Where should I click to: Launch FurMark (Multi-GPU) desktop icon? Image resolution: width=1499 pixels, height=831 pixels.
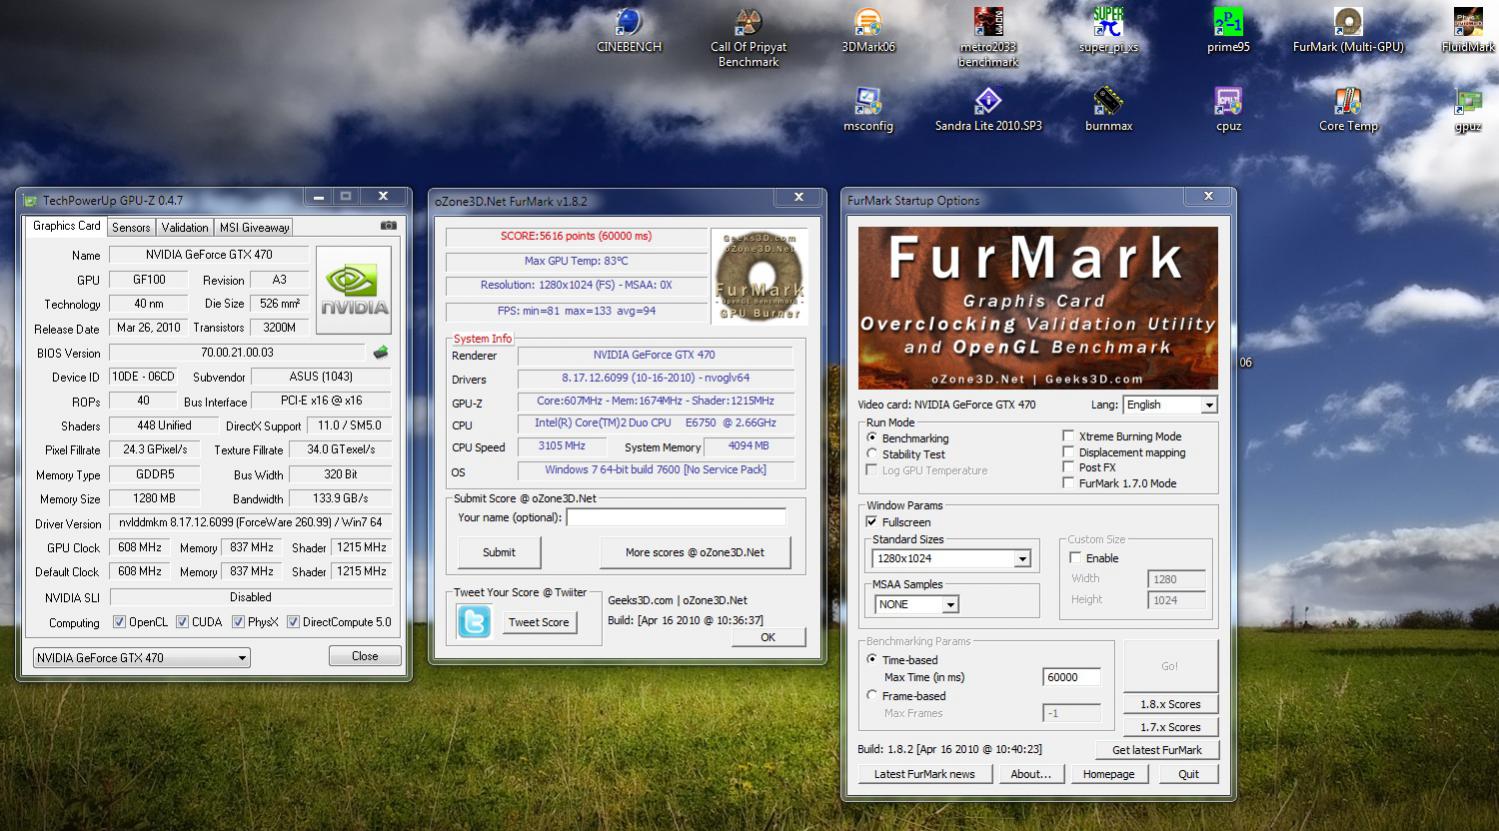click(x=1348, y=30)
